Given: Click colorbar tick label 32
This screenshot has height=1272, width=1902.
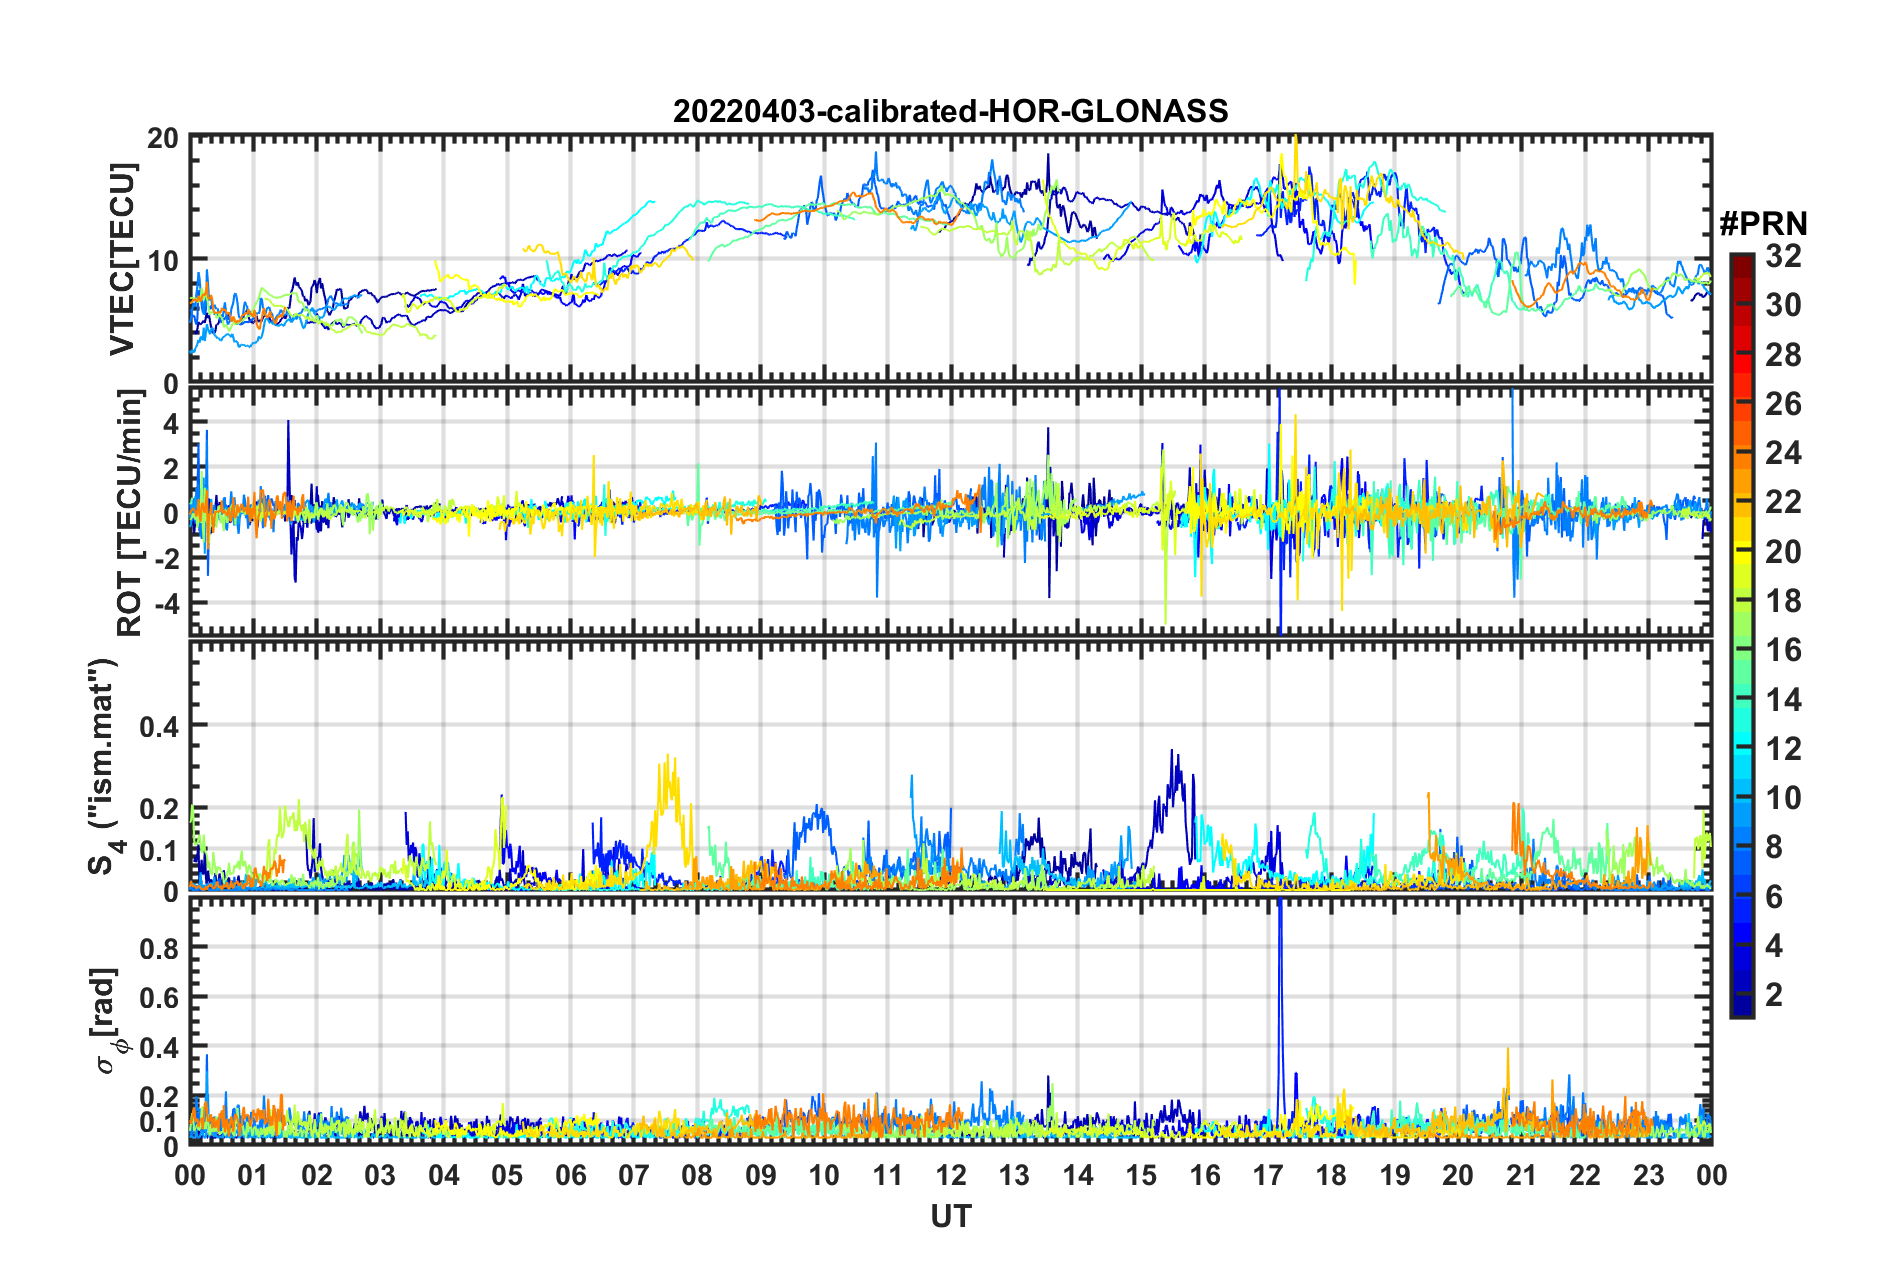Looking at the screenshot, I should [x=1783, y=256].
